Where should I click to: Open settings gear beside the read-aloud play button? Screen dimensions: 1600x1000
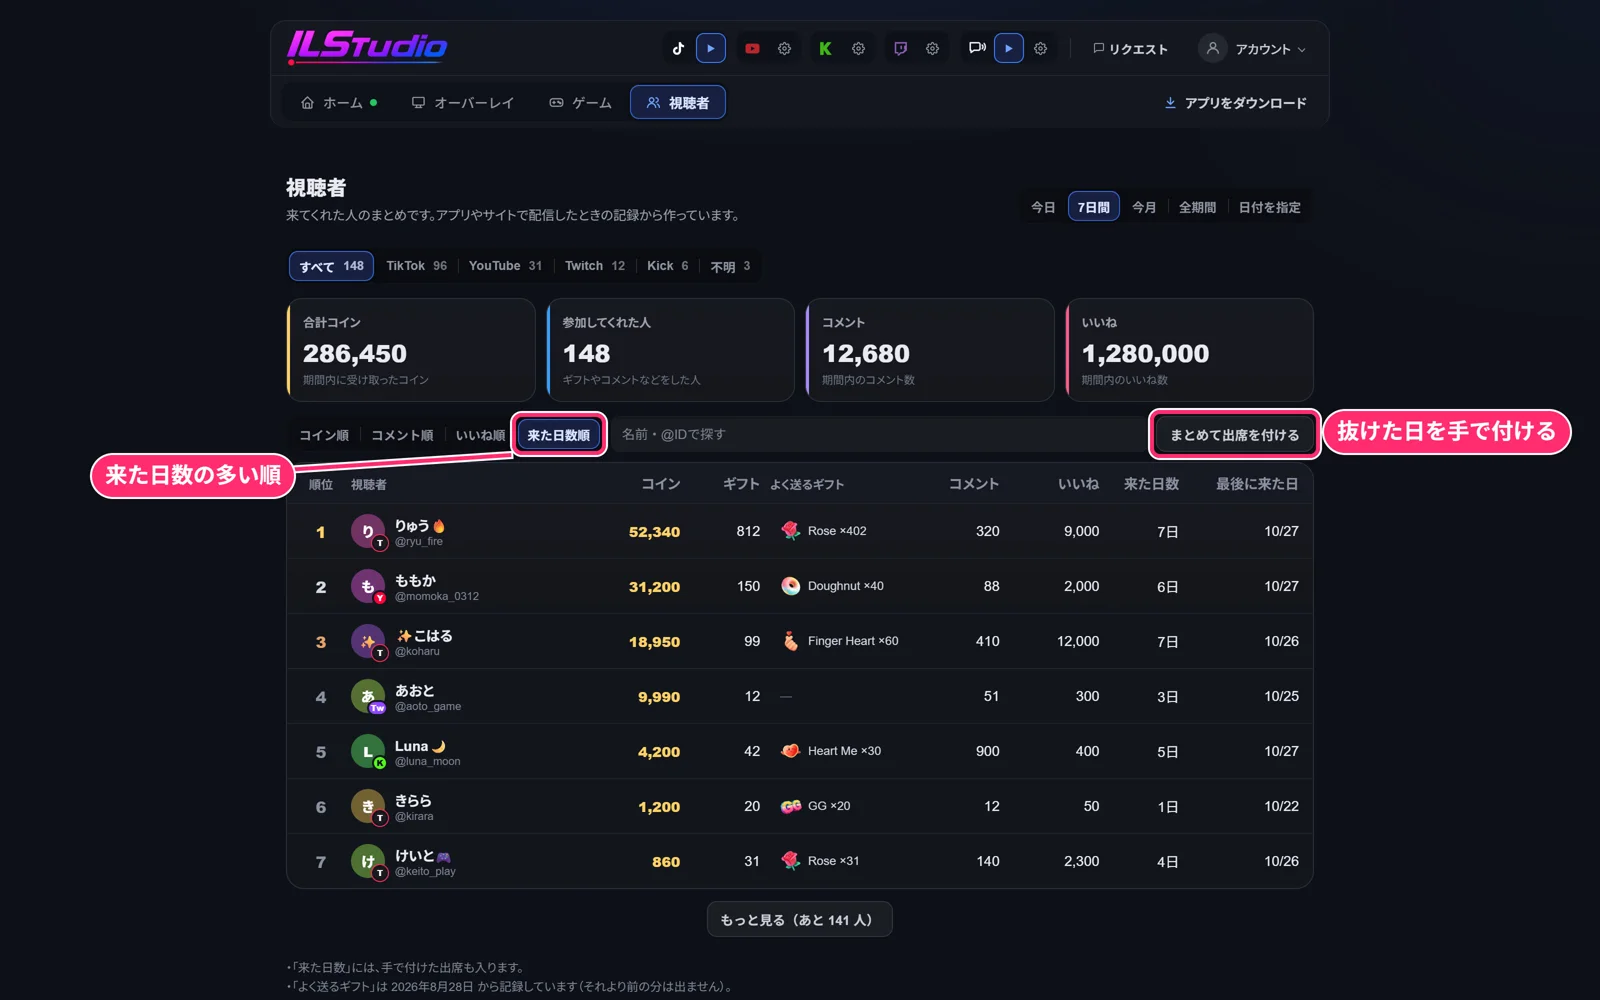pos(1041,48)
